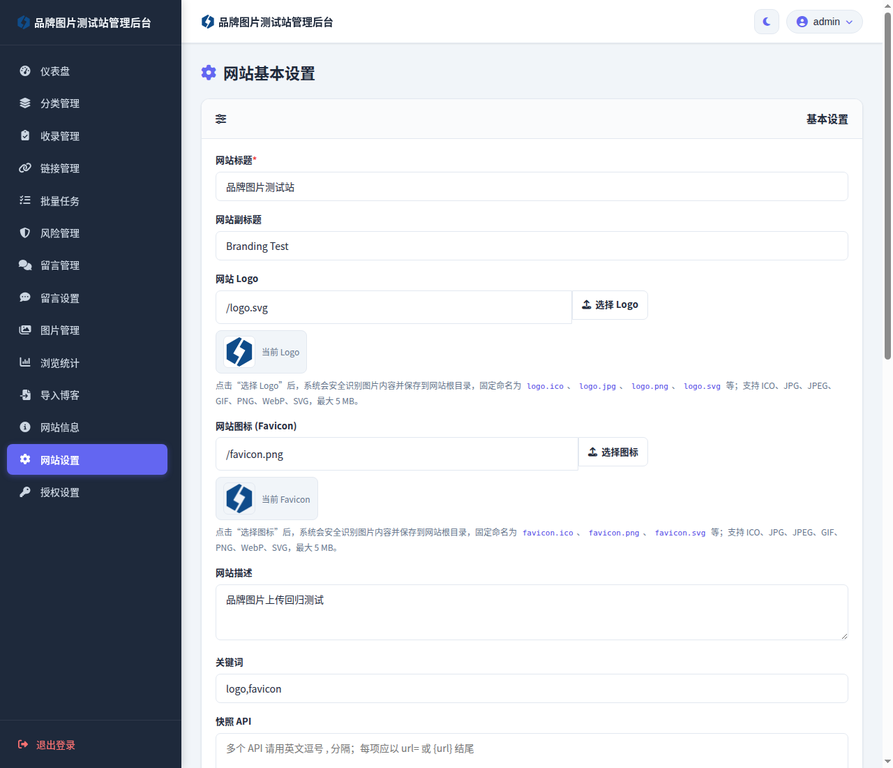Go to 收录管理 in the sidebar
Image resolution: width=893 pixels, height=768 pixels.
pos(87,136)
